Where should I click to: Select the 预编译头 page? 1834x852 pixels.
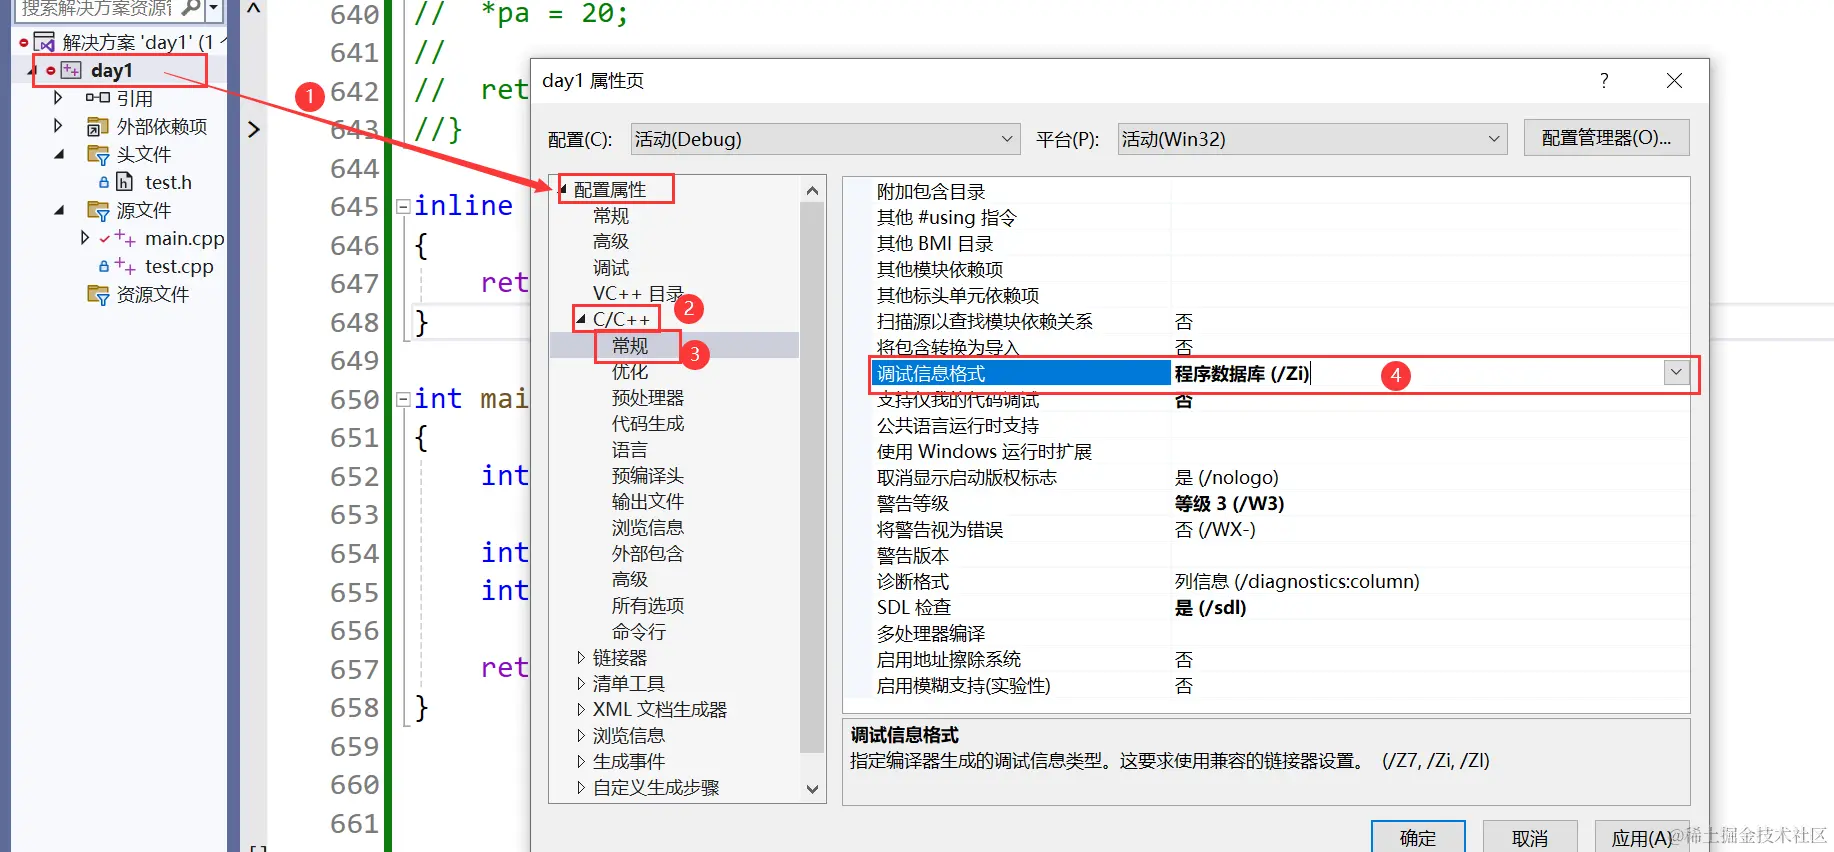click(648, 476)
